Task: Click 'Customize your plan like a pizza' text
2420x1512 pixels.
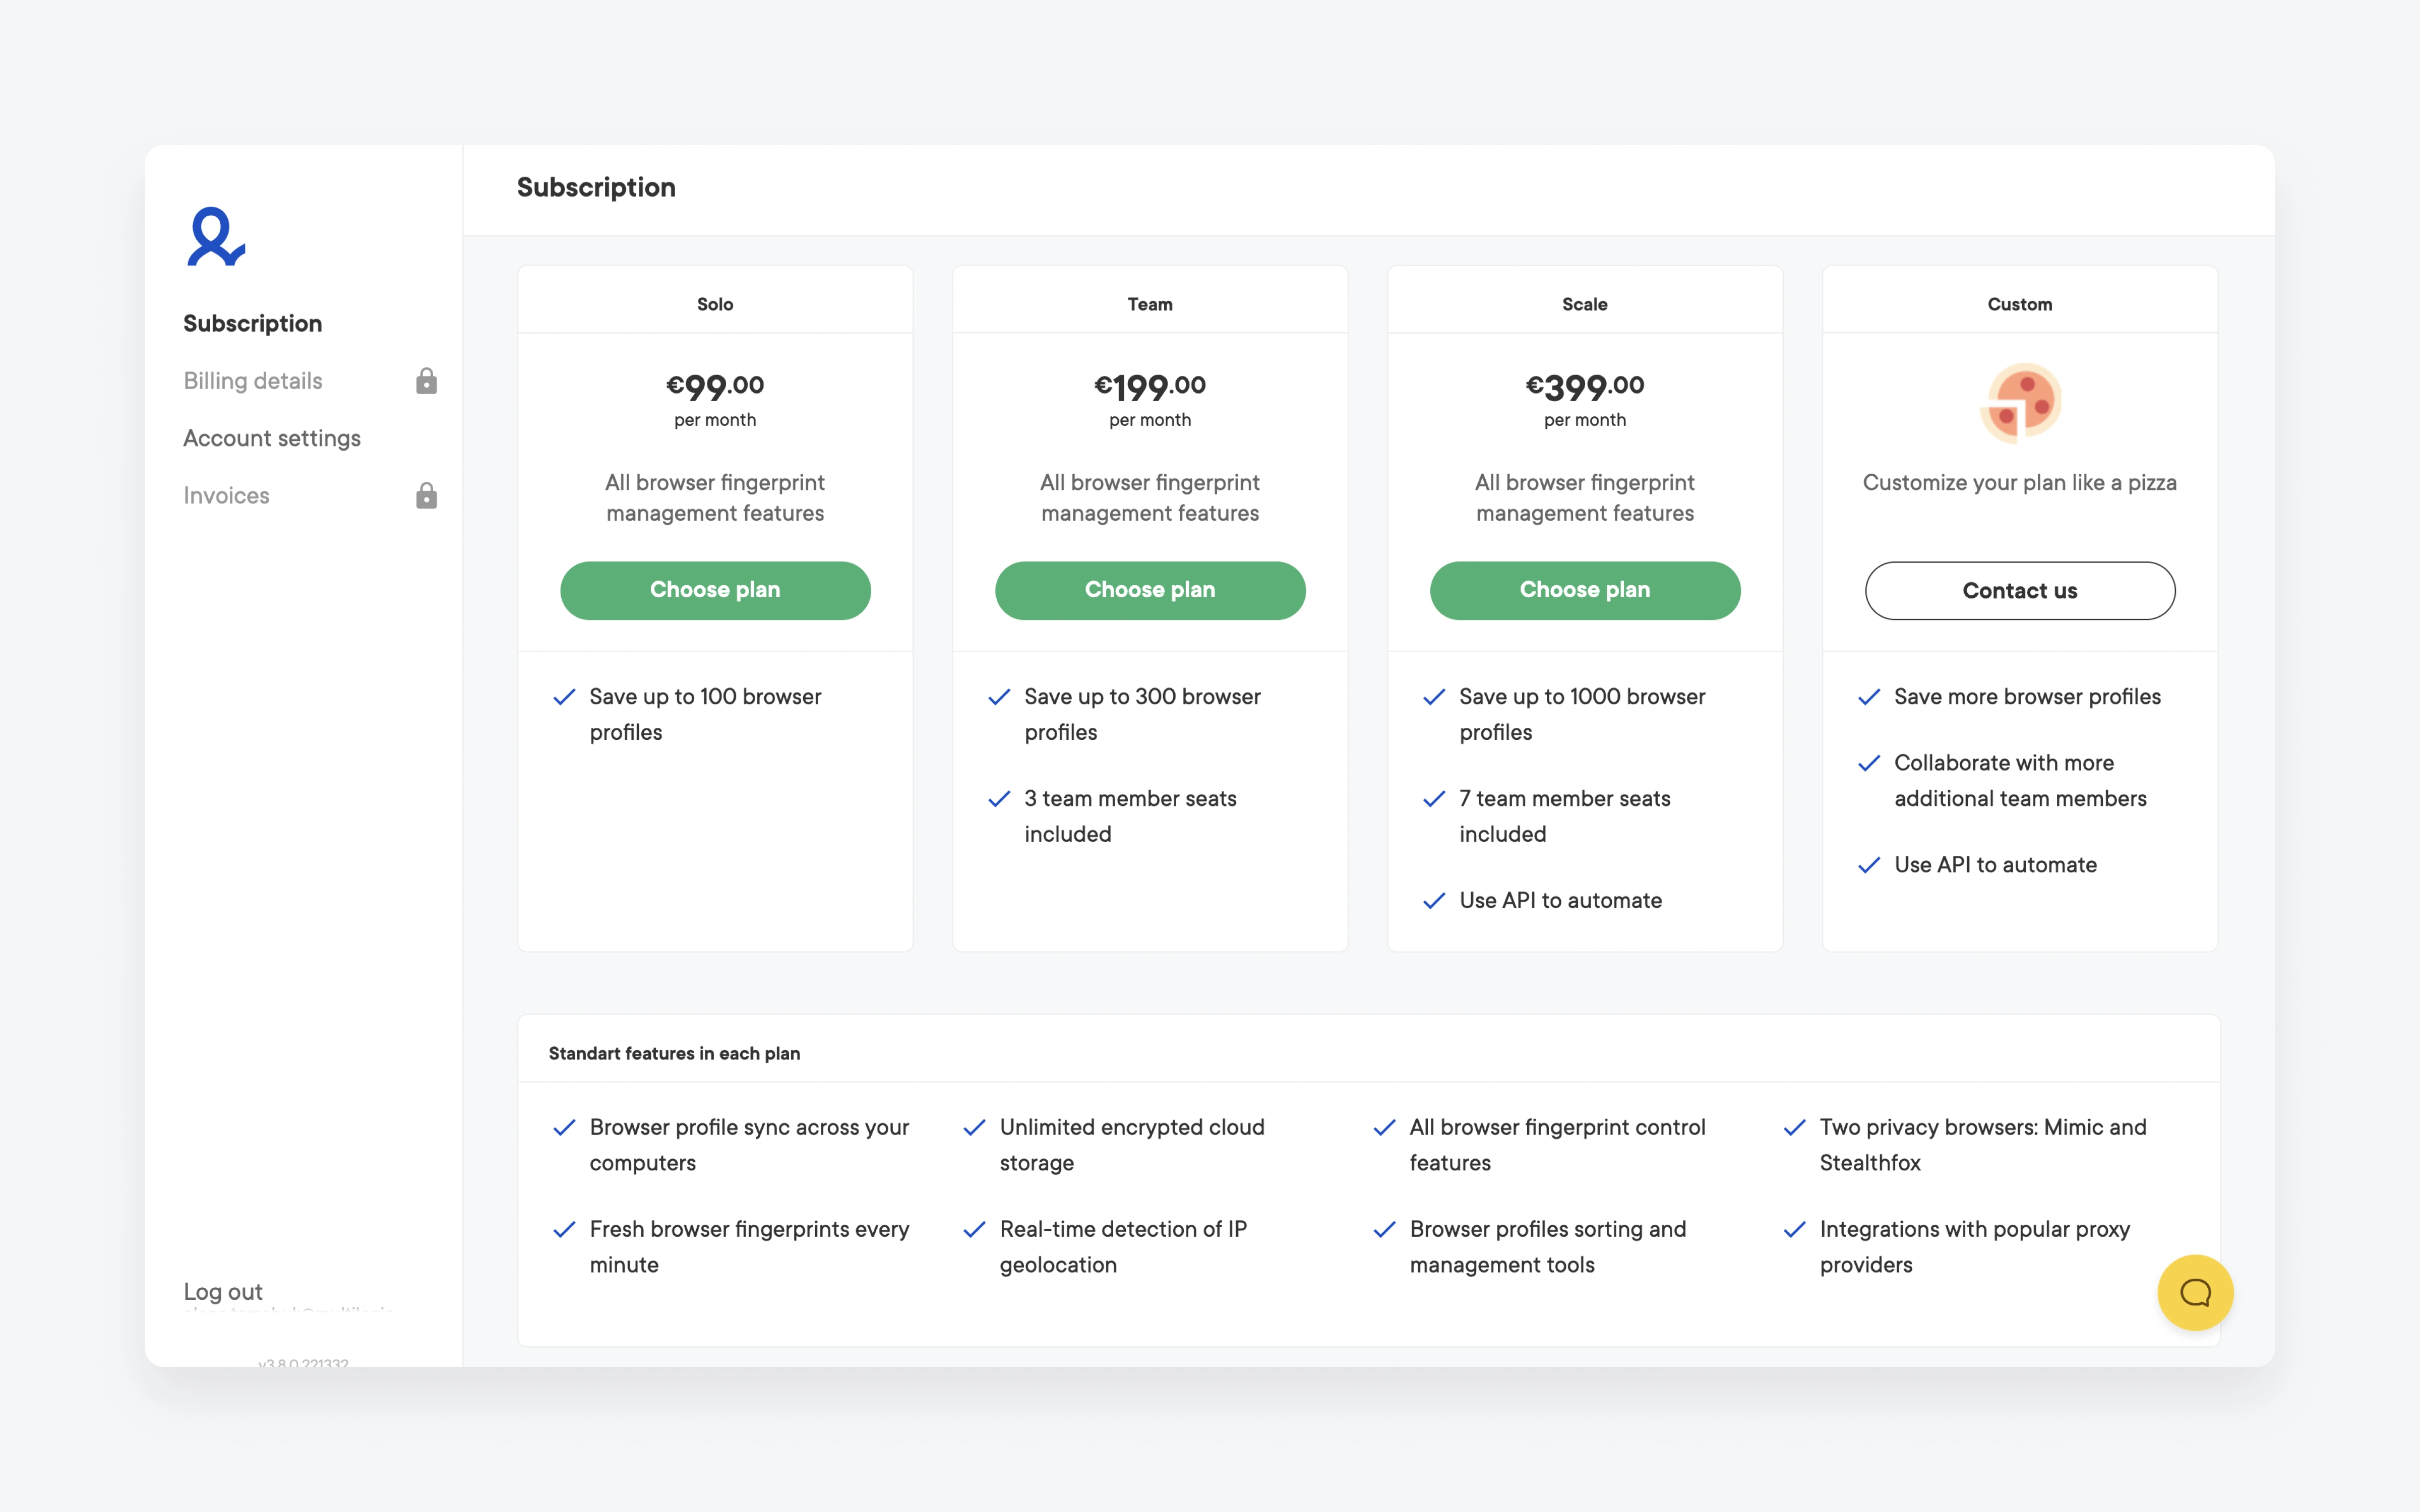Action: 2020,482
